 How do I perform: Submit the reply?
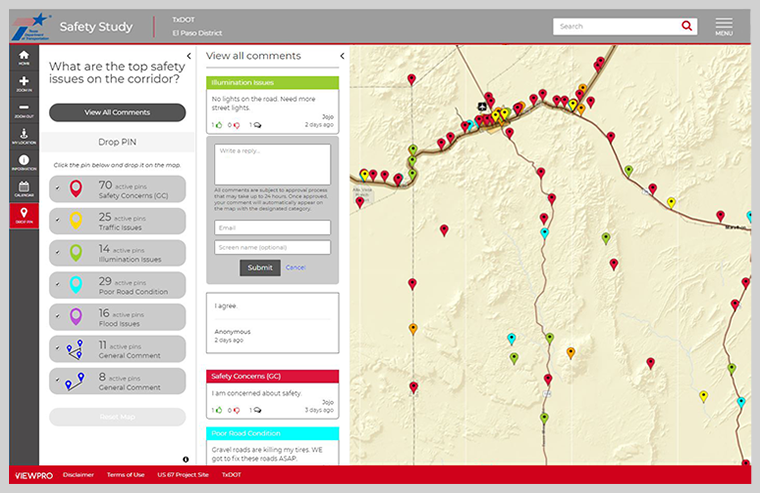coord(260,268)
